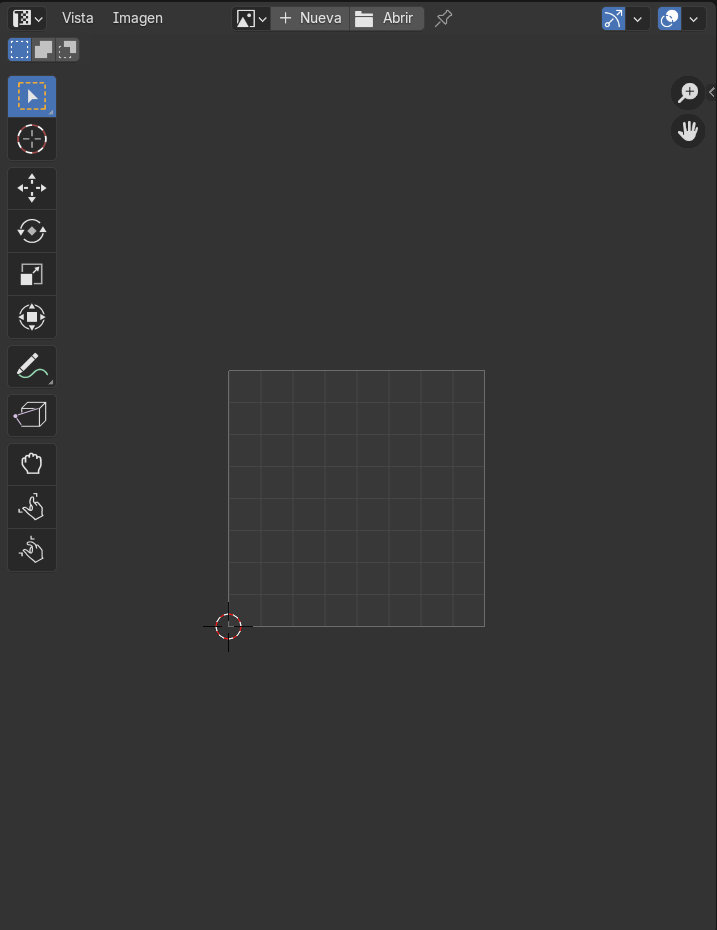Select the Rip Region cube tool
The width and height of the screenshot is (717, 930).
click(32, 415)
